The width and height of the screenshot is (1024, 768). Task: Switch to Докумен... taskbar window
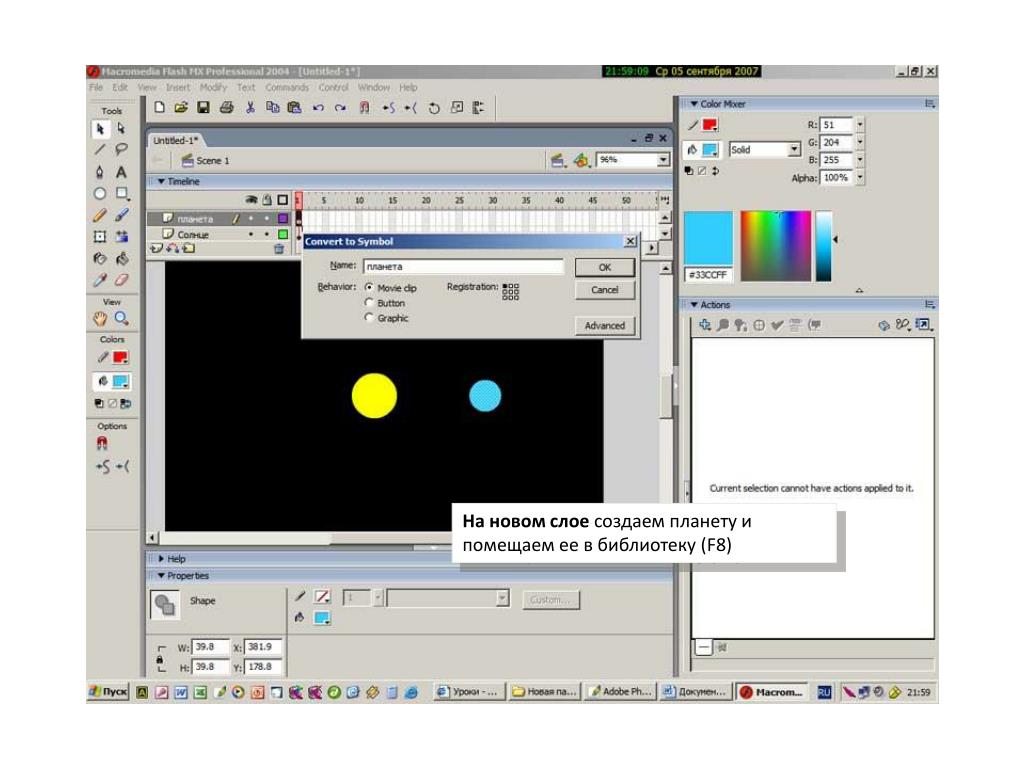(x=695, y=692)
